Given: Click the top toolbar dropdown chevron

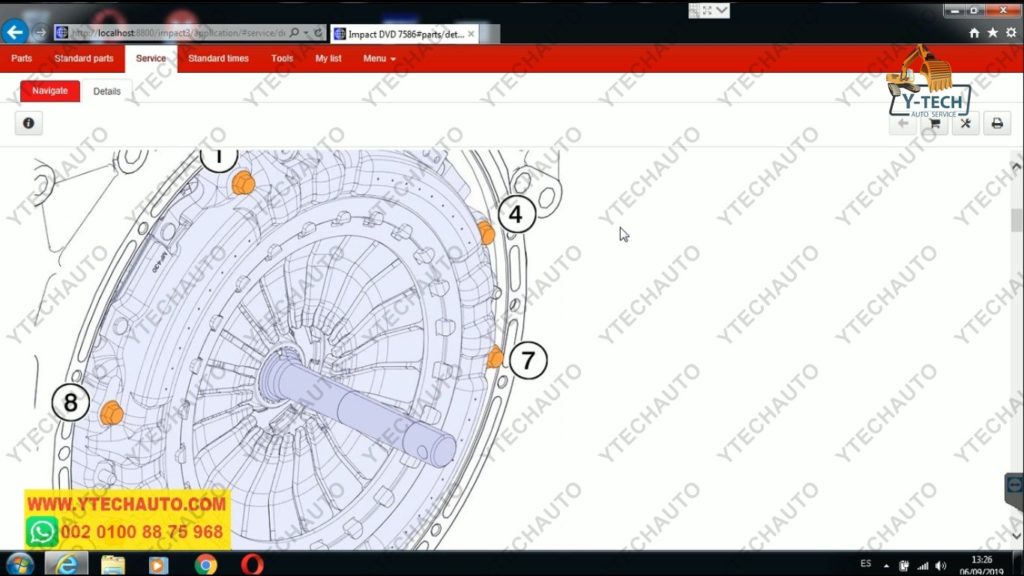Looking at the screenshot, I should click(x=721, y=10).
